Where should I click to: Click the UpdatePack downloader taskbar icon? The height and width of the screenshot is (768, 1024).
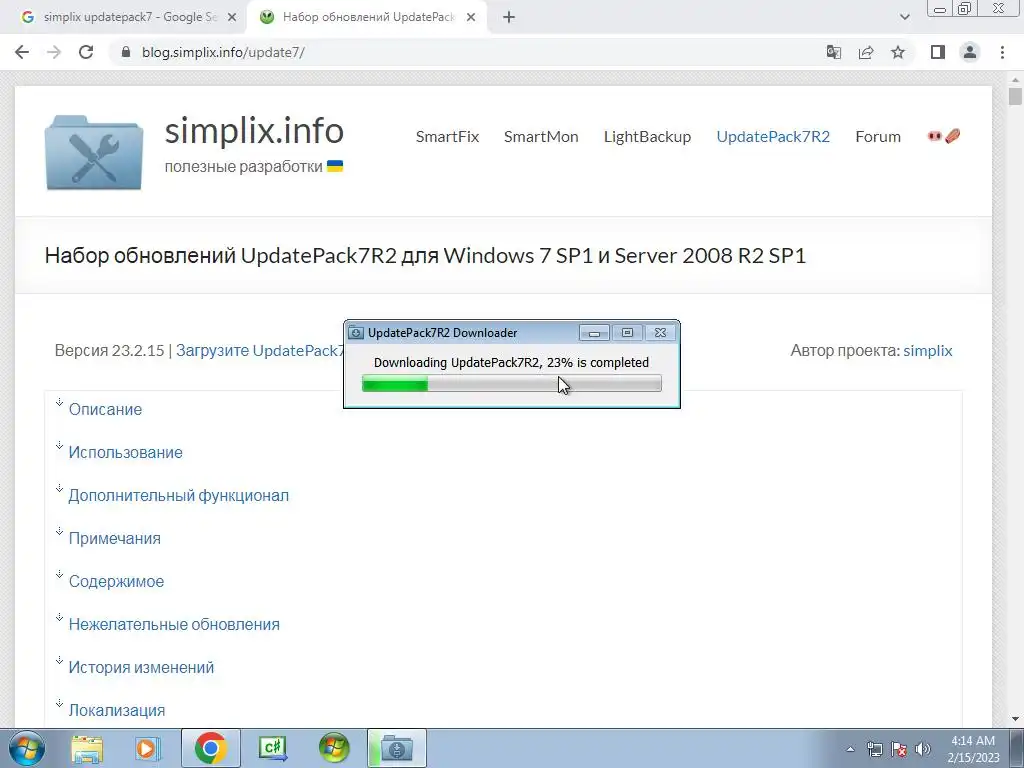396,748
